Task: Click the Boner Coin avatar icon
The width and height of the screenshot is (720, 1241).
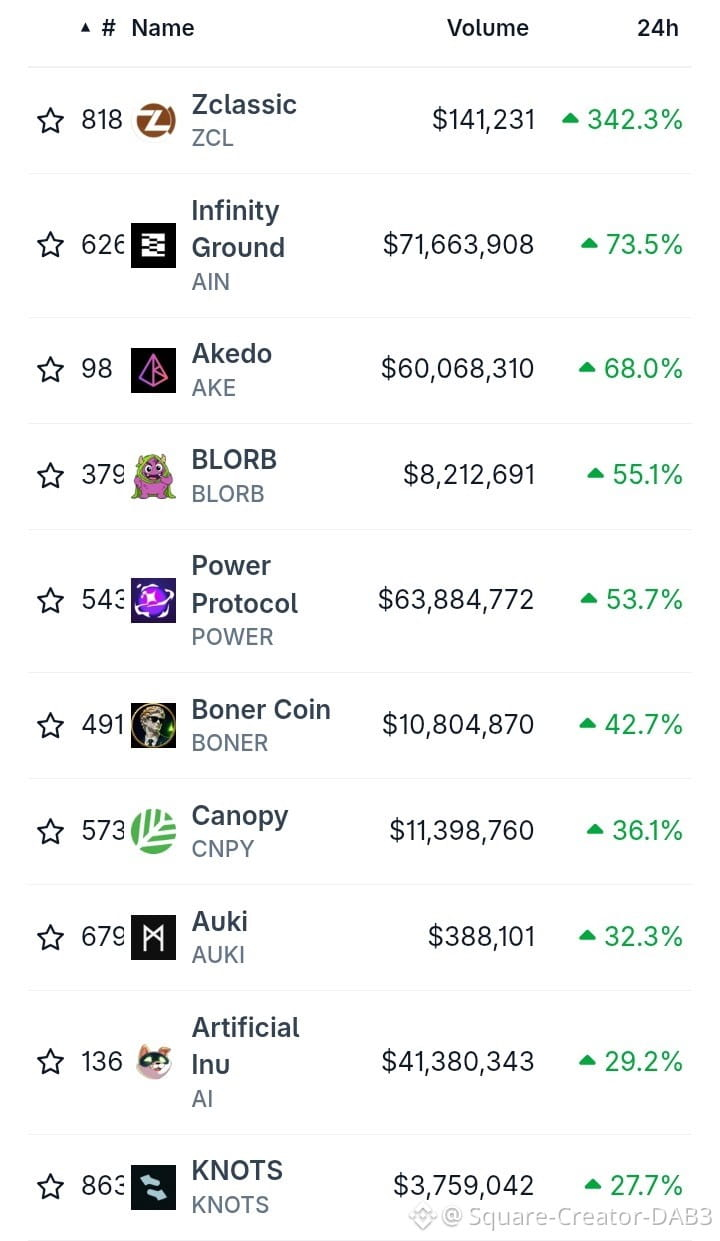Action: click(x=153, y=725)
